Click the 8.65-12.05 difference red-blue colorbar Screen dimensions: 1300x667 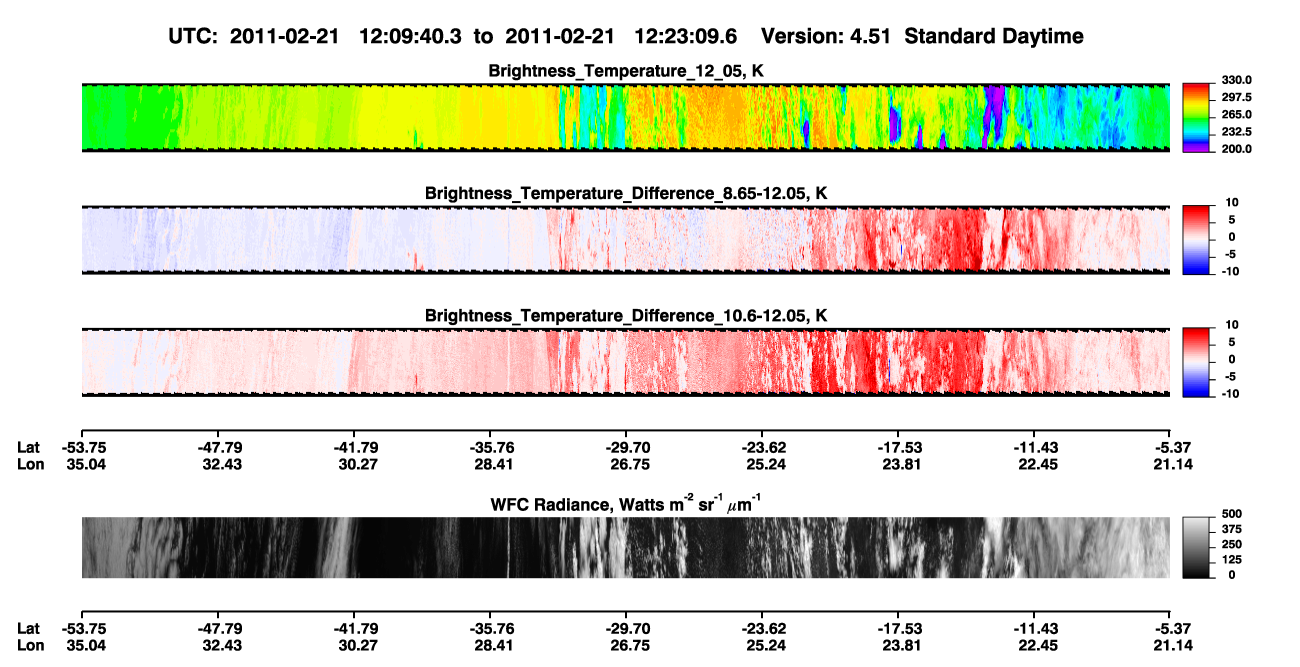point(1194,240)
